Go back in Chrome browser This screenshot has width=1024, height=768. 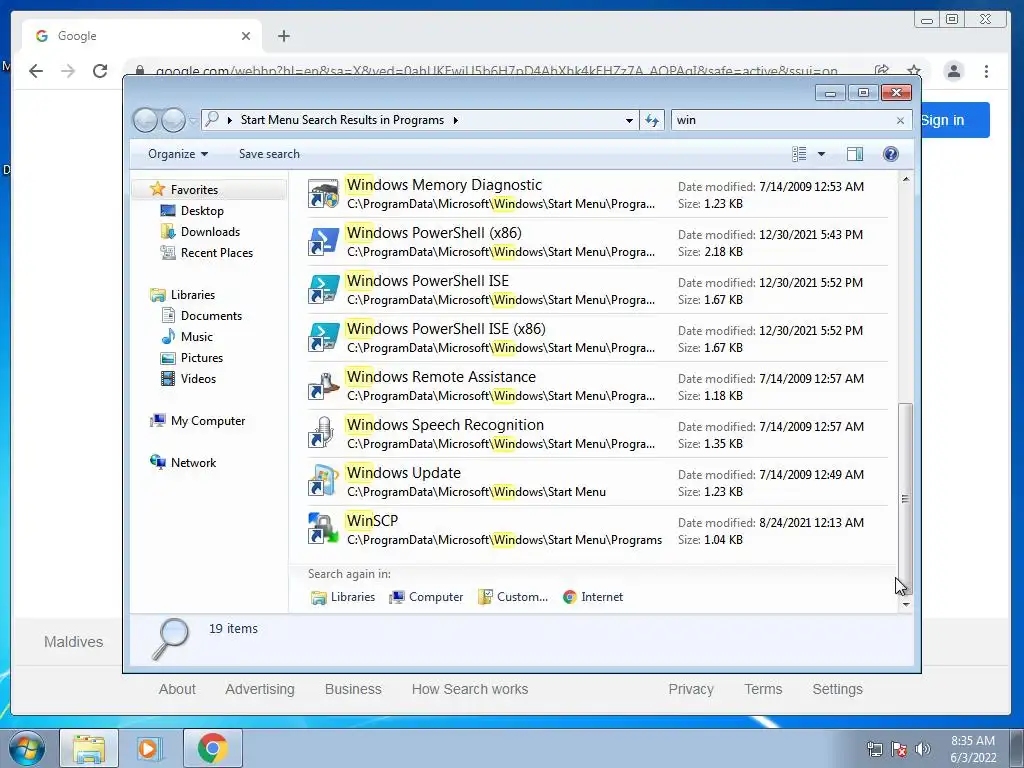coord(36,71)
